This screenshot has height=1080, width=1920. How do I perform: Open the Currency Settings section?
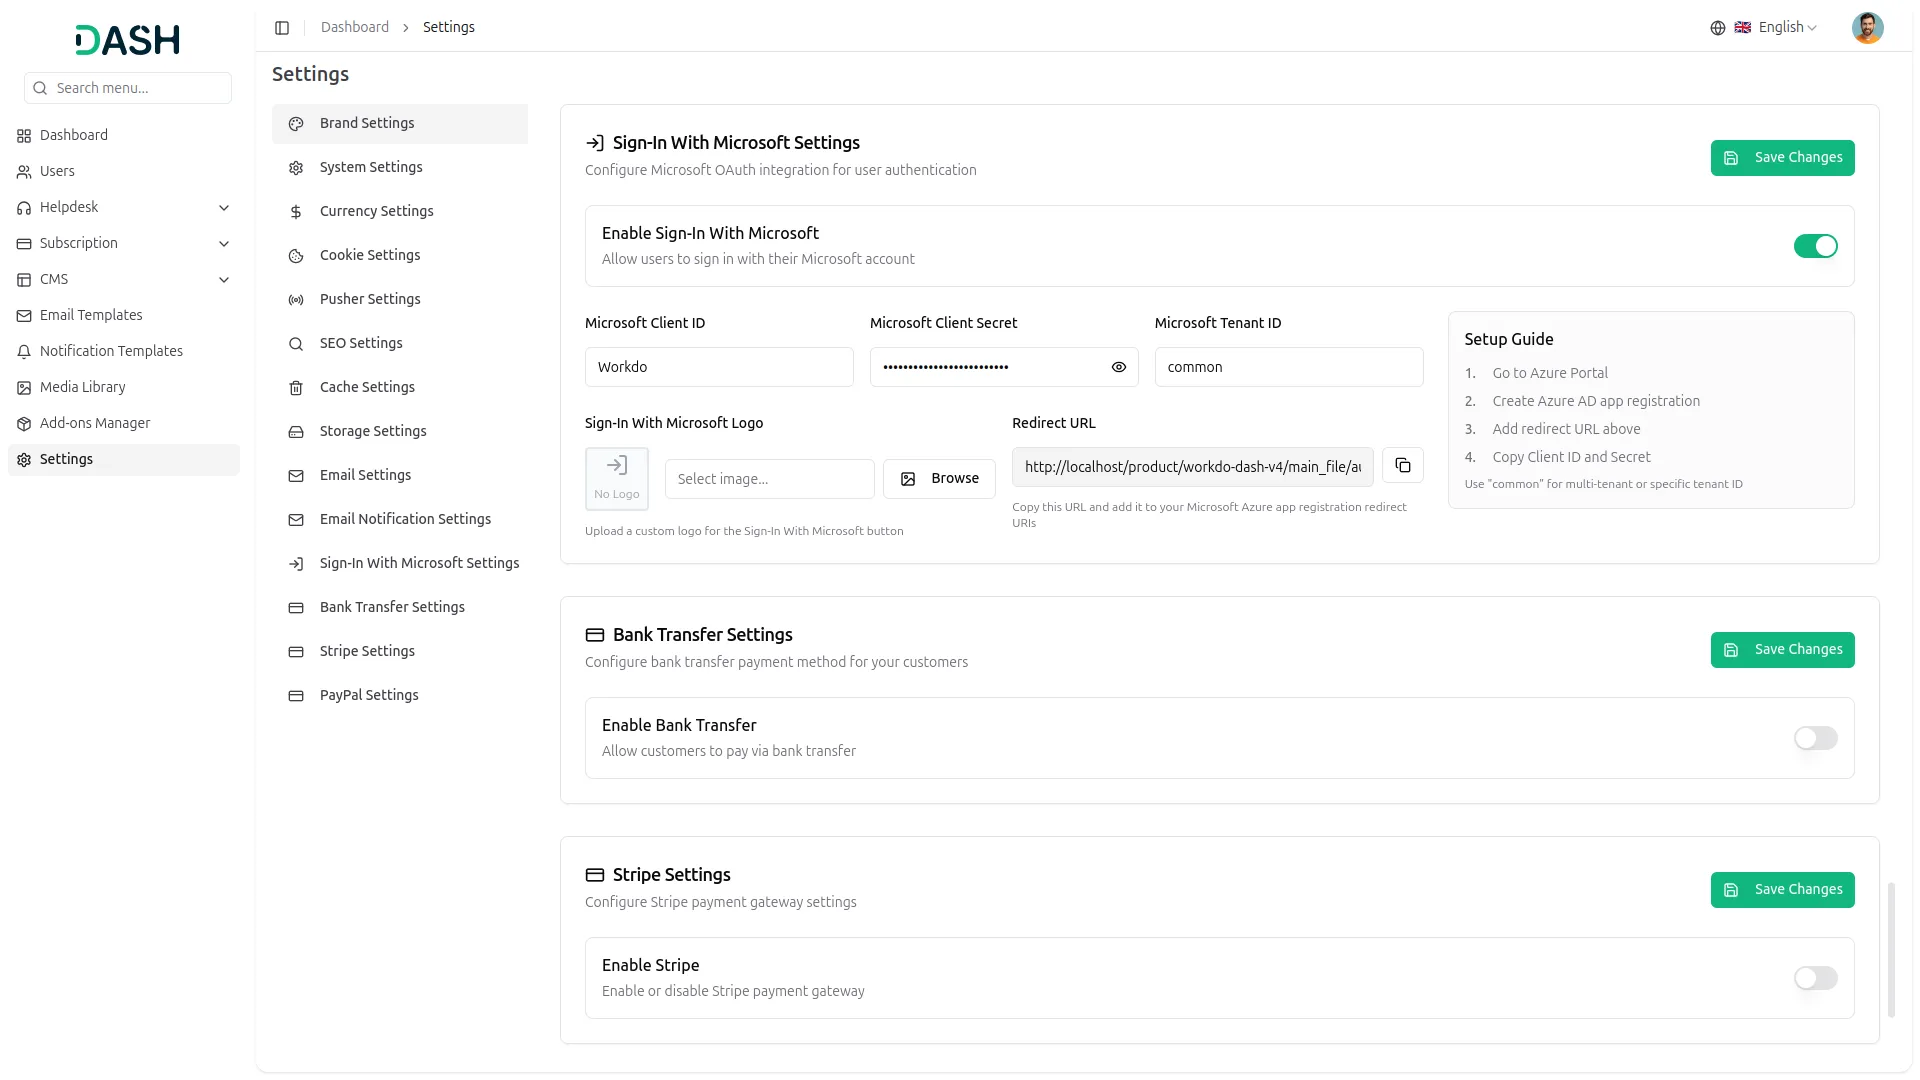tap(376, 211)
